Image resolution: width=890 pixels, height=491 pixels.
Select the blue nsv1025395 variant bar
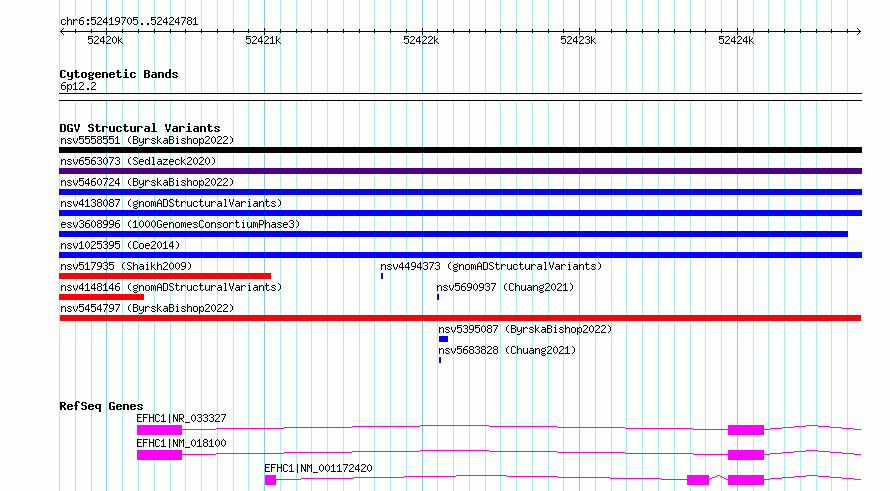[460, 255]
